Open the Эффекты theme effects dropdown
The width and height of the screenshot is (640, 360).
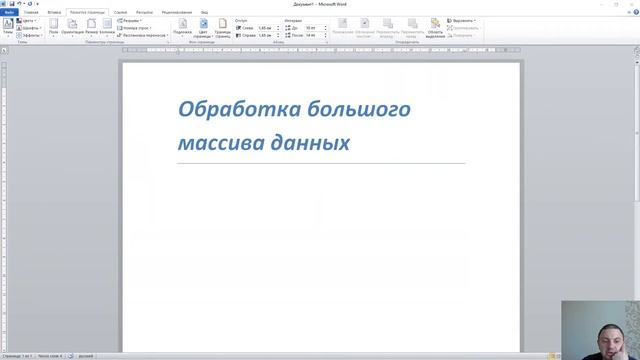(x=29, y=36)
